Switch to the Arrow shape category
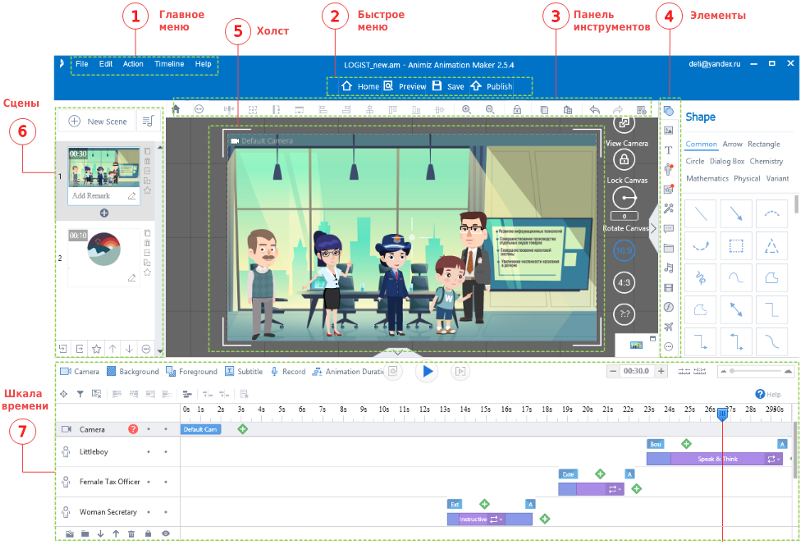 click(x=733, y=144)
